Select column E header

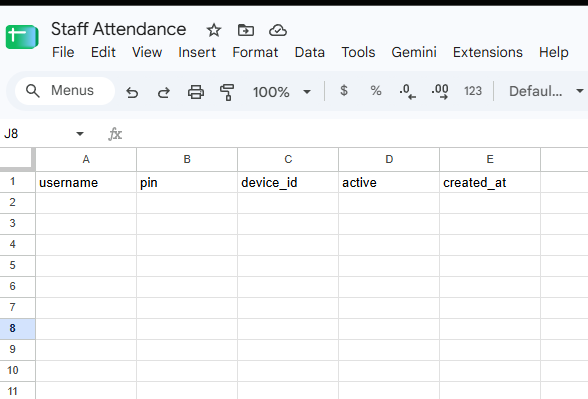click(x=490, y=159)
